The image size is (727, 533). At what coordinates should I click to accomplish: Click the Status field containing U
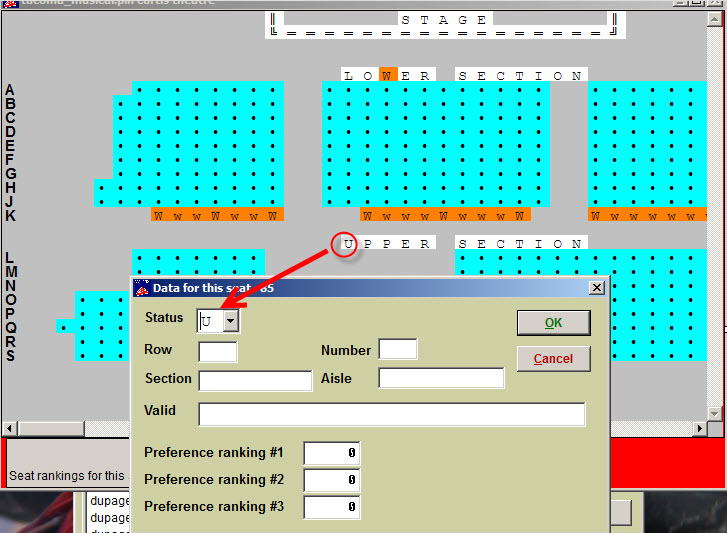tap(211, 321)
